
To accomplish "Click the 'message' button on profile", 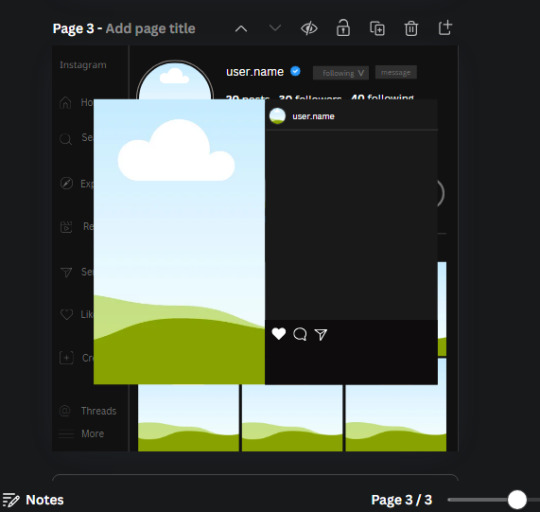I will pos(396,72).
